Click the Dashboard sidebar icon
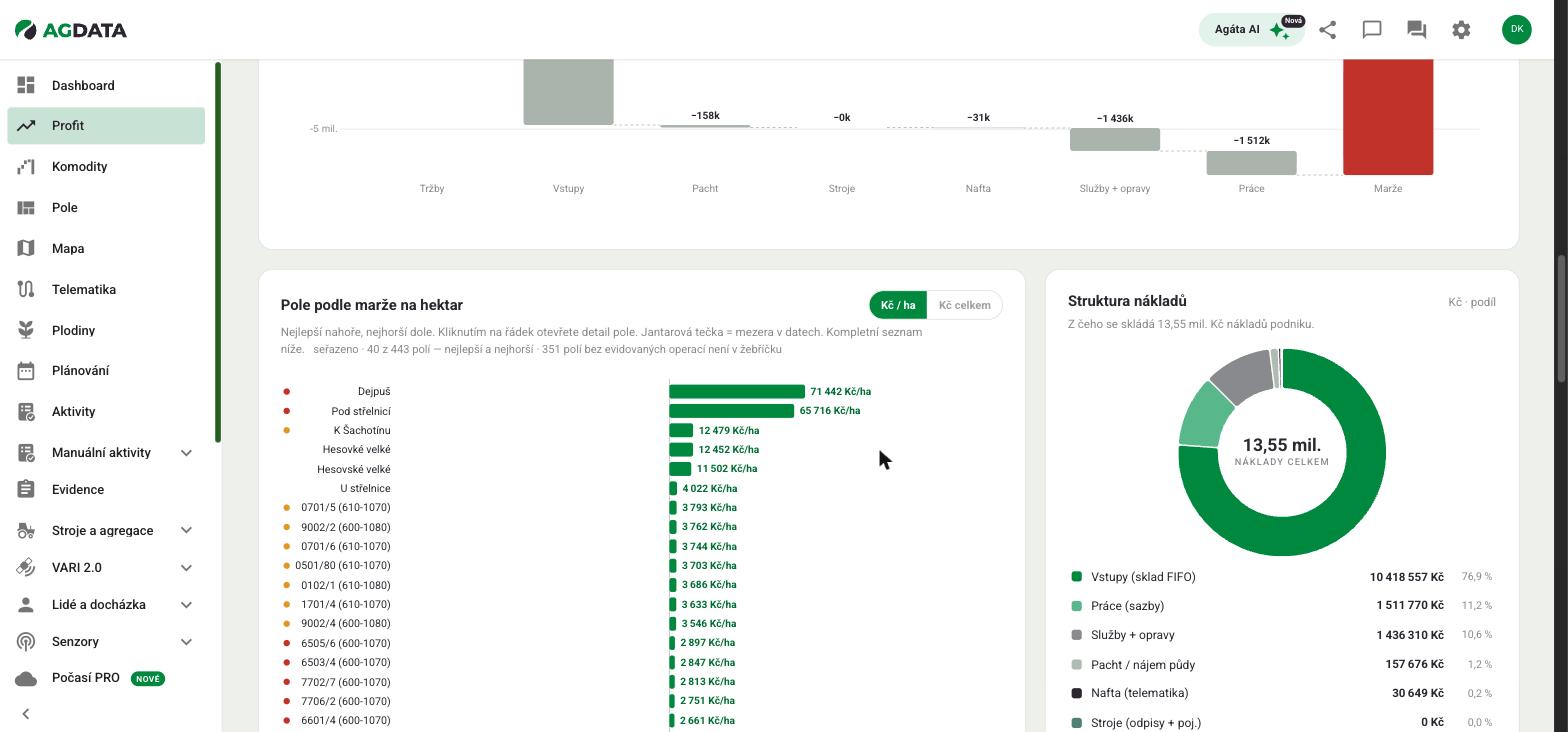The image size is (1568, 732). tap(26, 85)
